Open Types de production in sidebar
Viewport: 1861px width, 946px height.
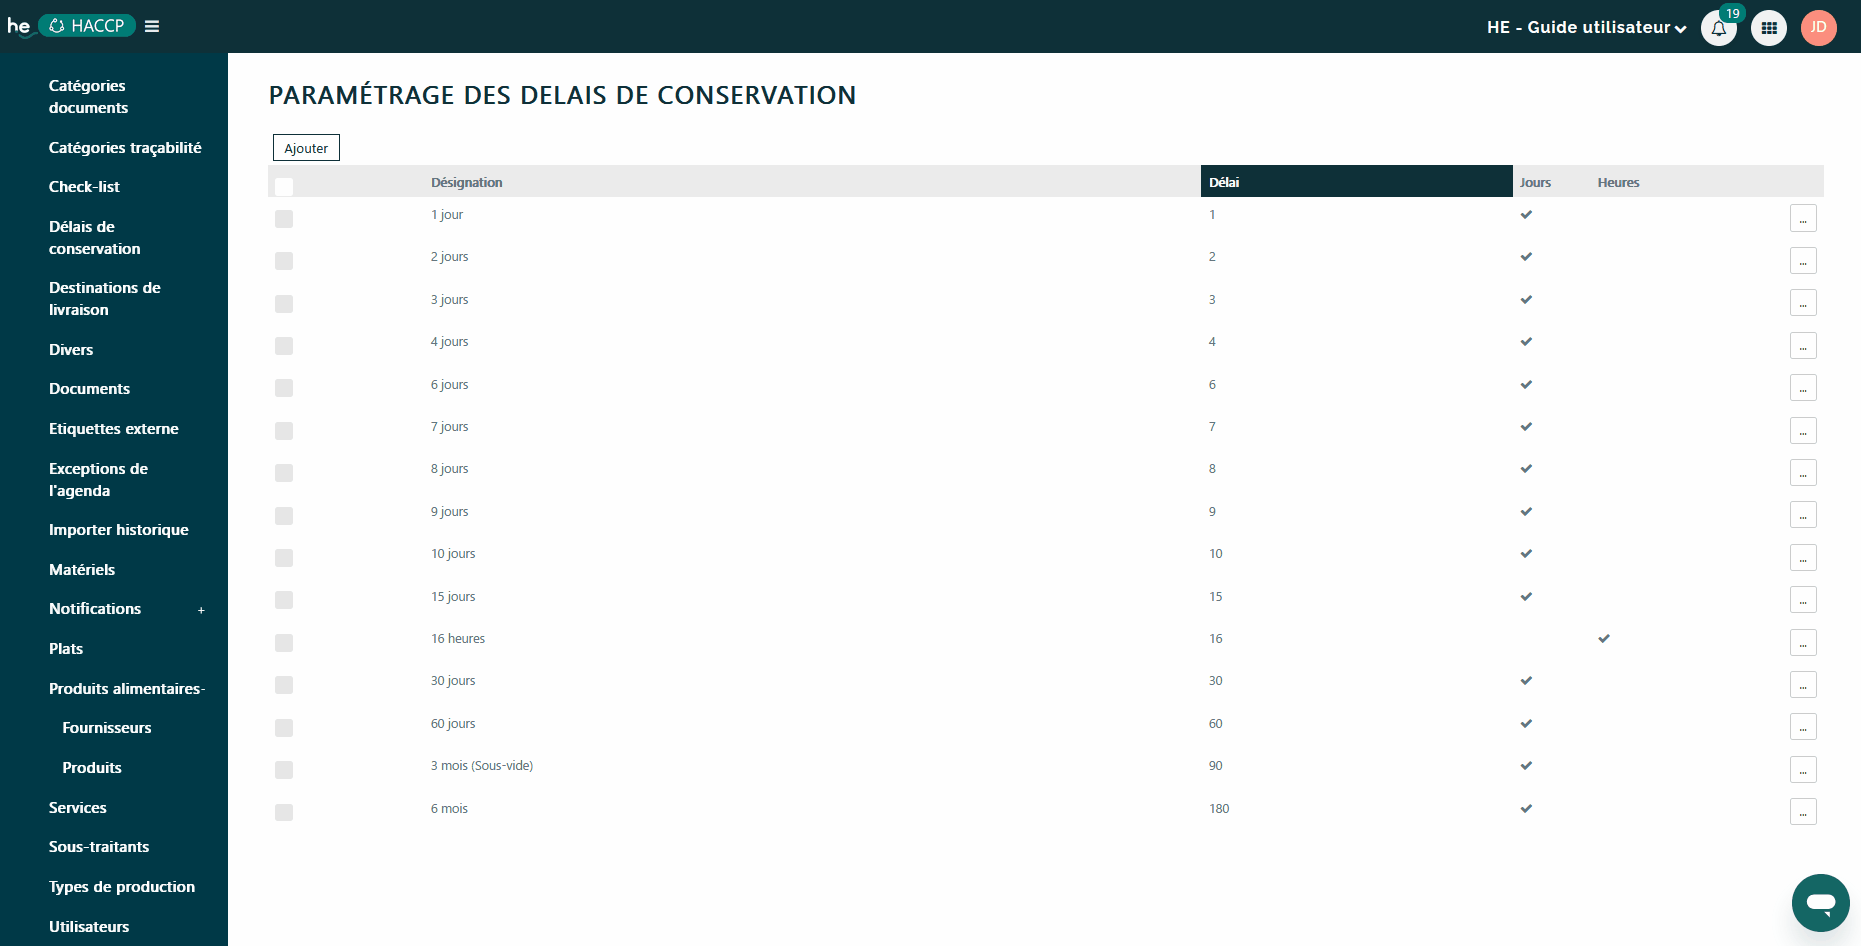tap(122, 887)
